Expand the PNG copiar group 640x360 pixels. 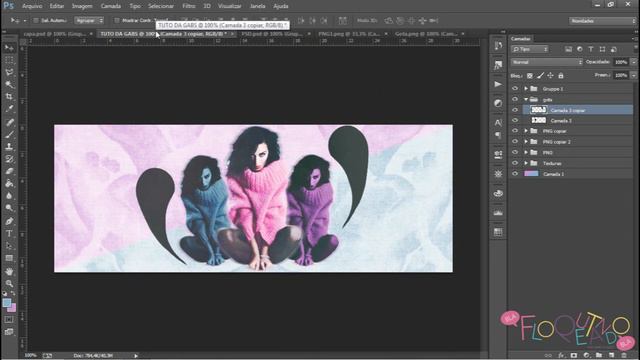coord(526,131)
